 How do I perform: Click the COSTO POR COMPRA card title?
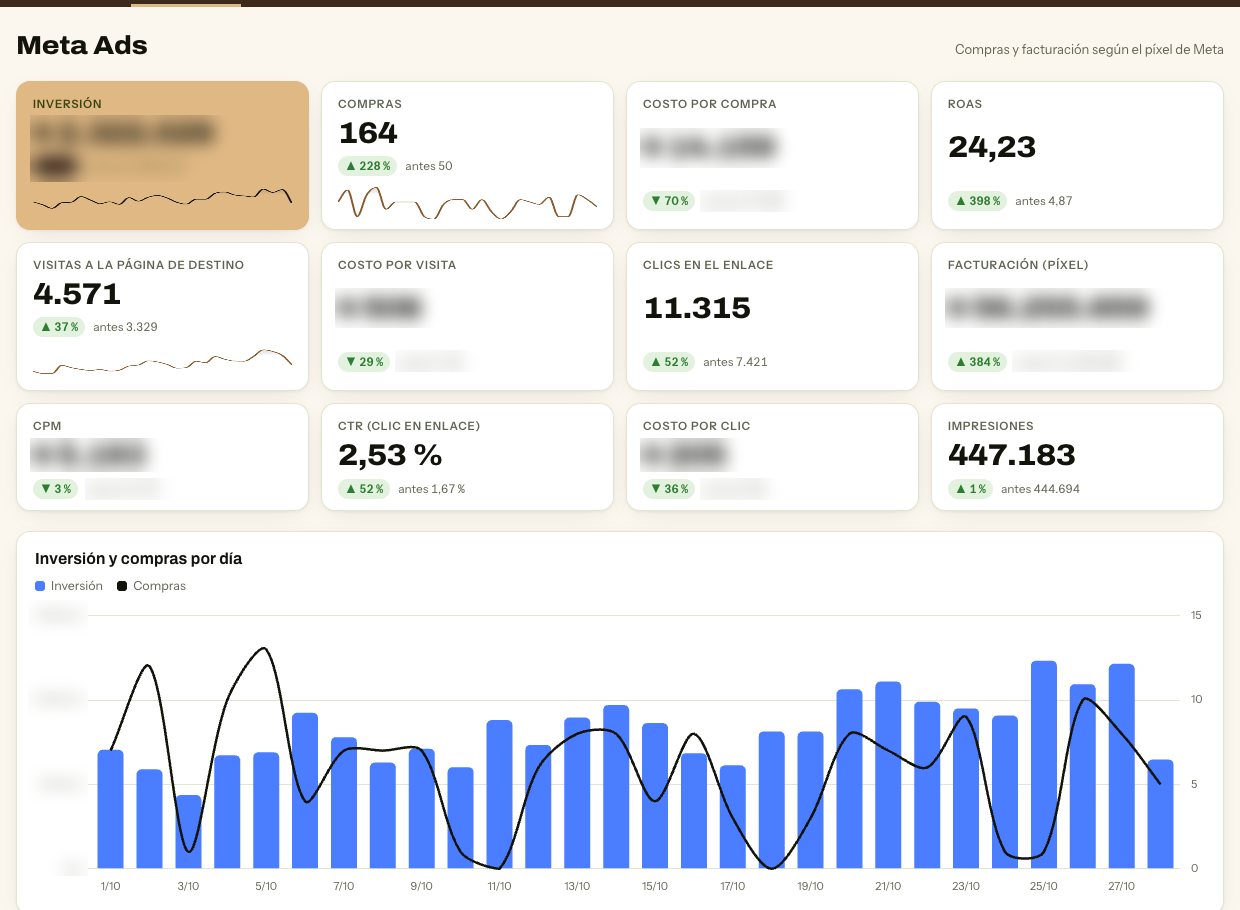[x=710, y=104]
